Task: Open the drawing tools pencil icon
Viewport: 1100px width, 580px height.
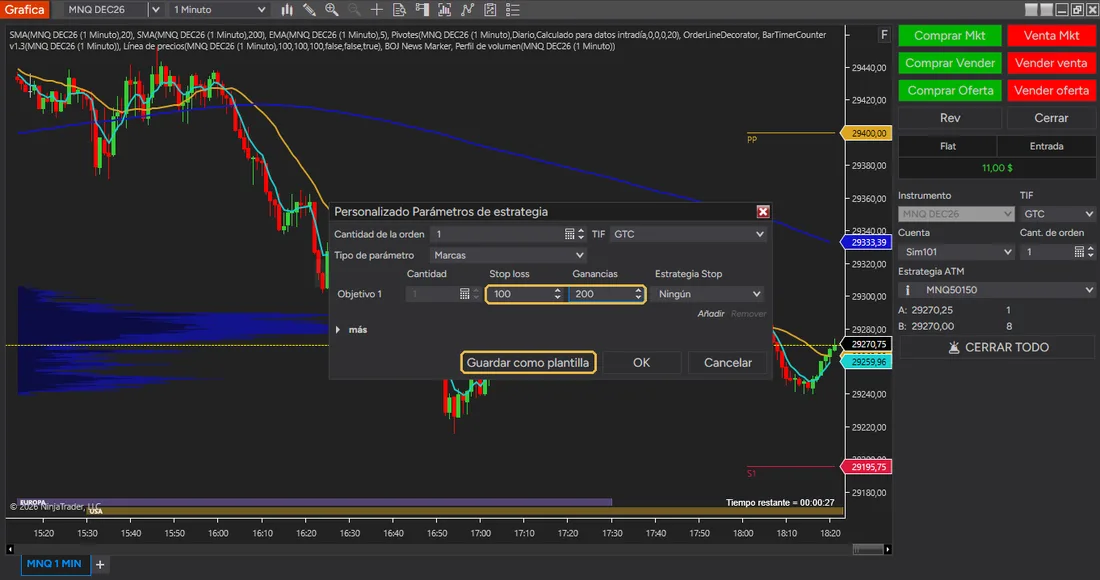Action: pyautogui.click(x=309, y=10)
